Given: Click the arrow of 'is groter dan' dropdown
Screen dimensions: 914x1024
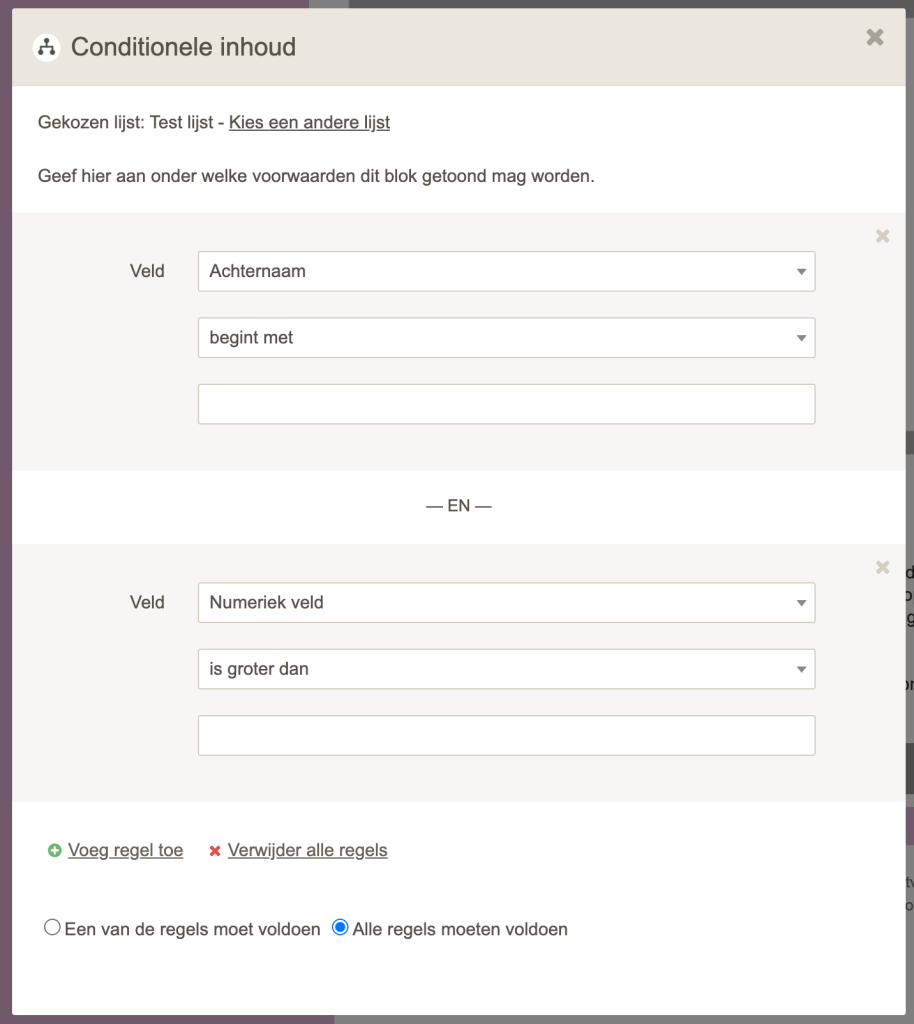Looking at the screenshot, I should (x=801, y=670).
